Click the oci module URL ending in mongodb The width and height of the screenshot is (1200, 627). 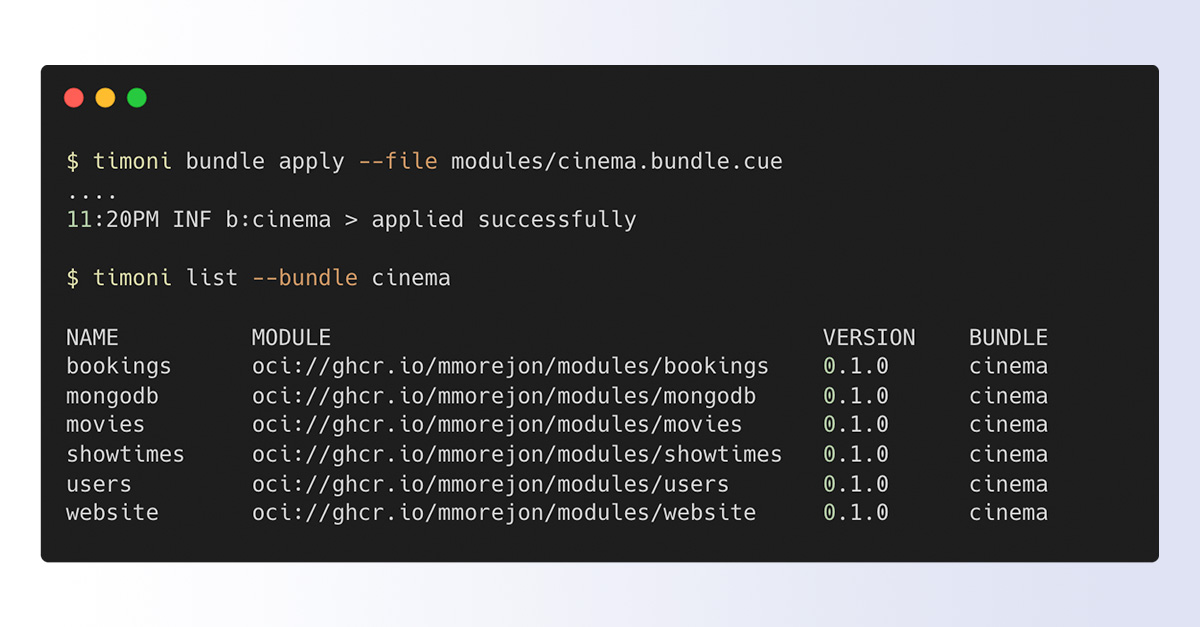coord(504,396)
